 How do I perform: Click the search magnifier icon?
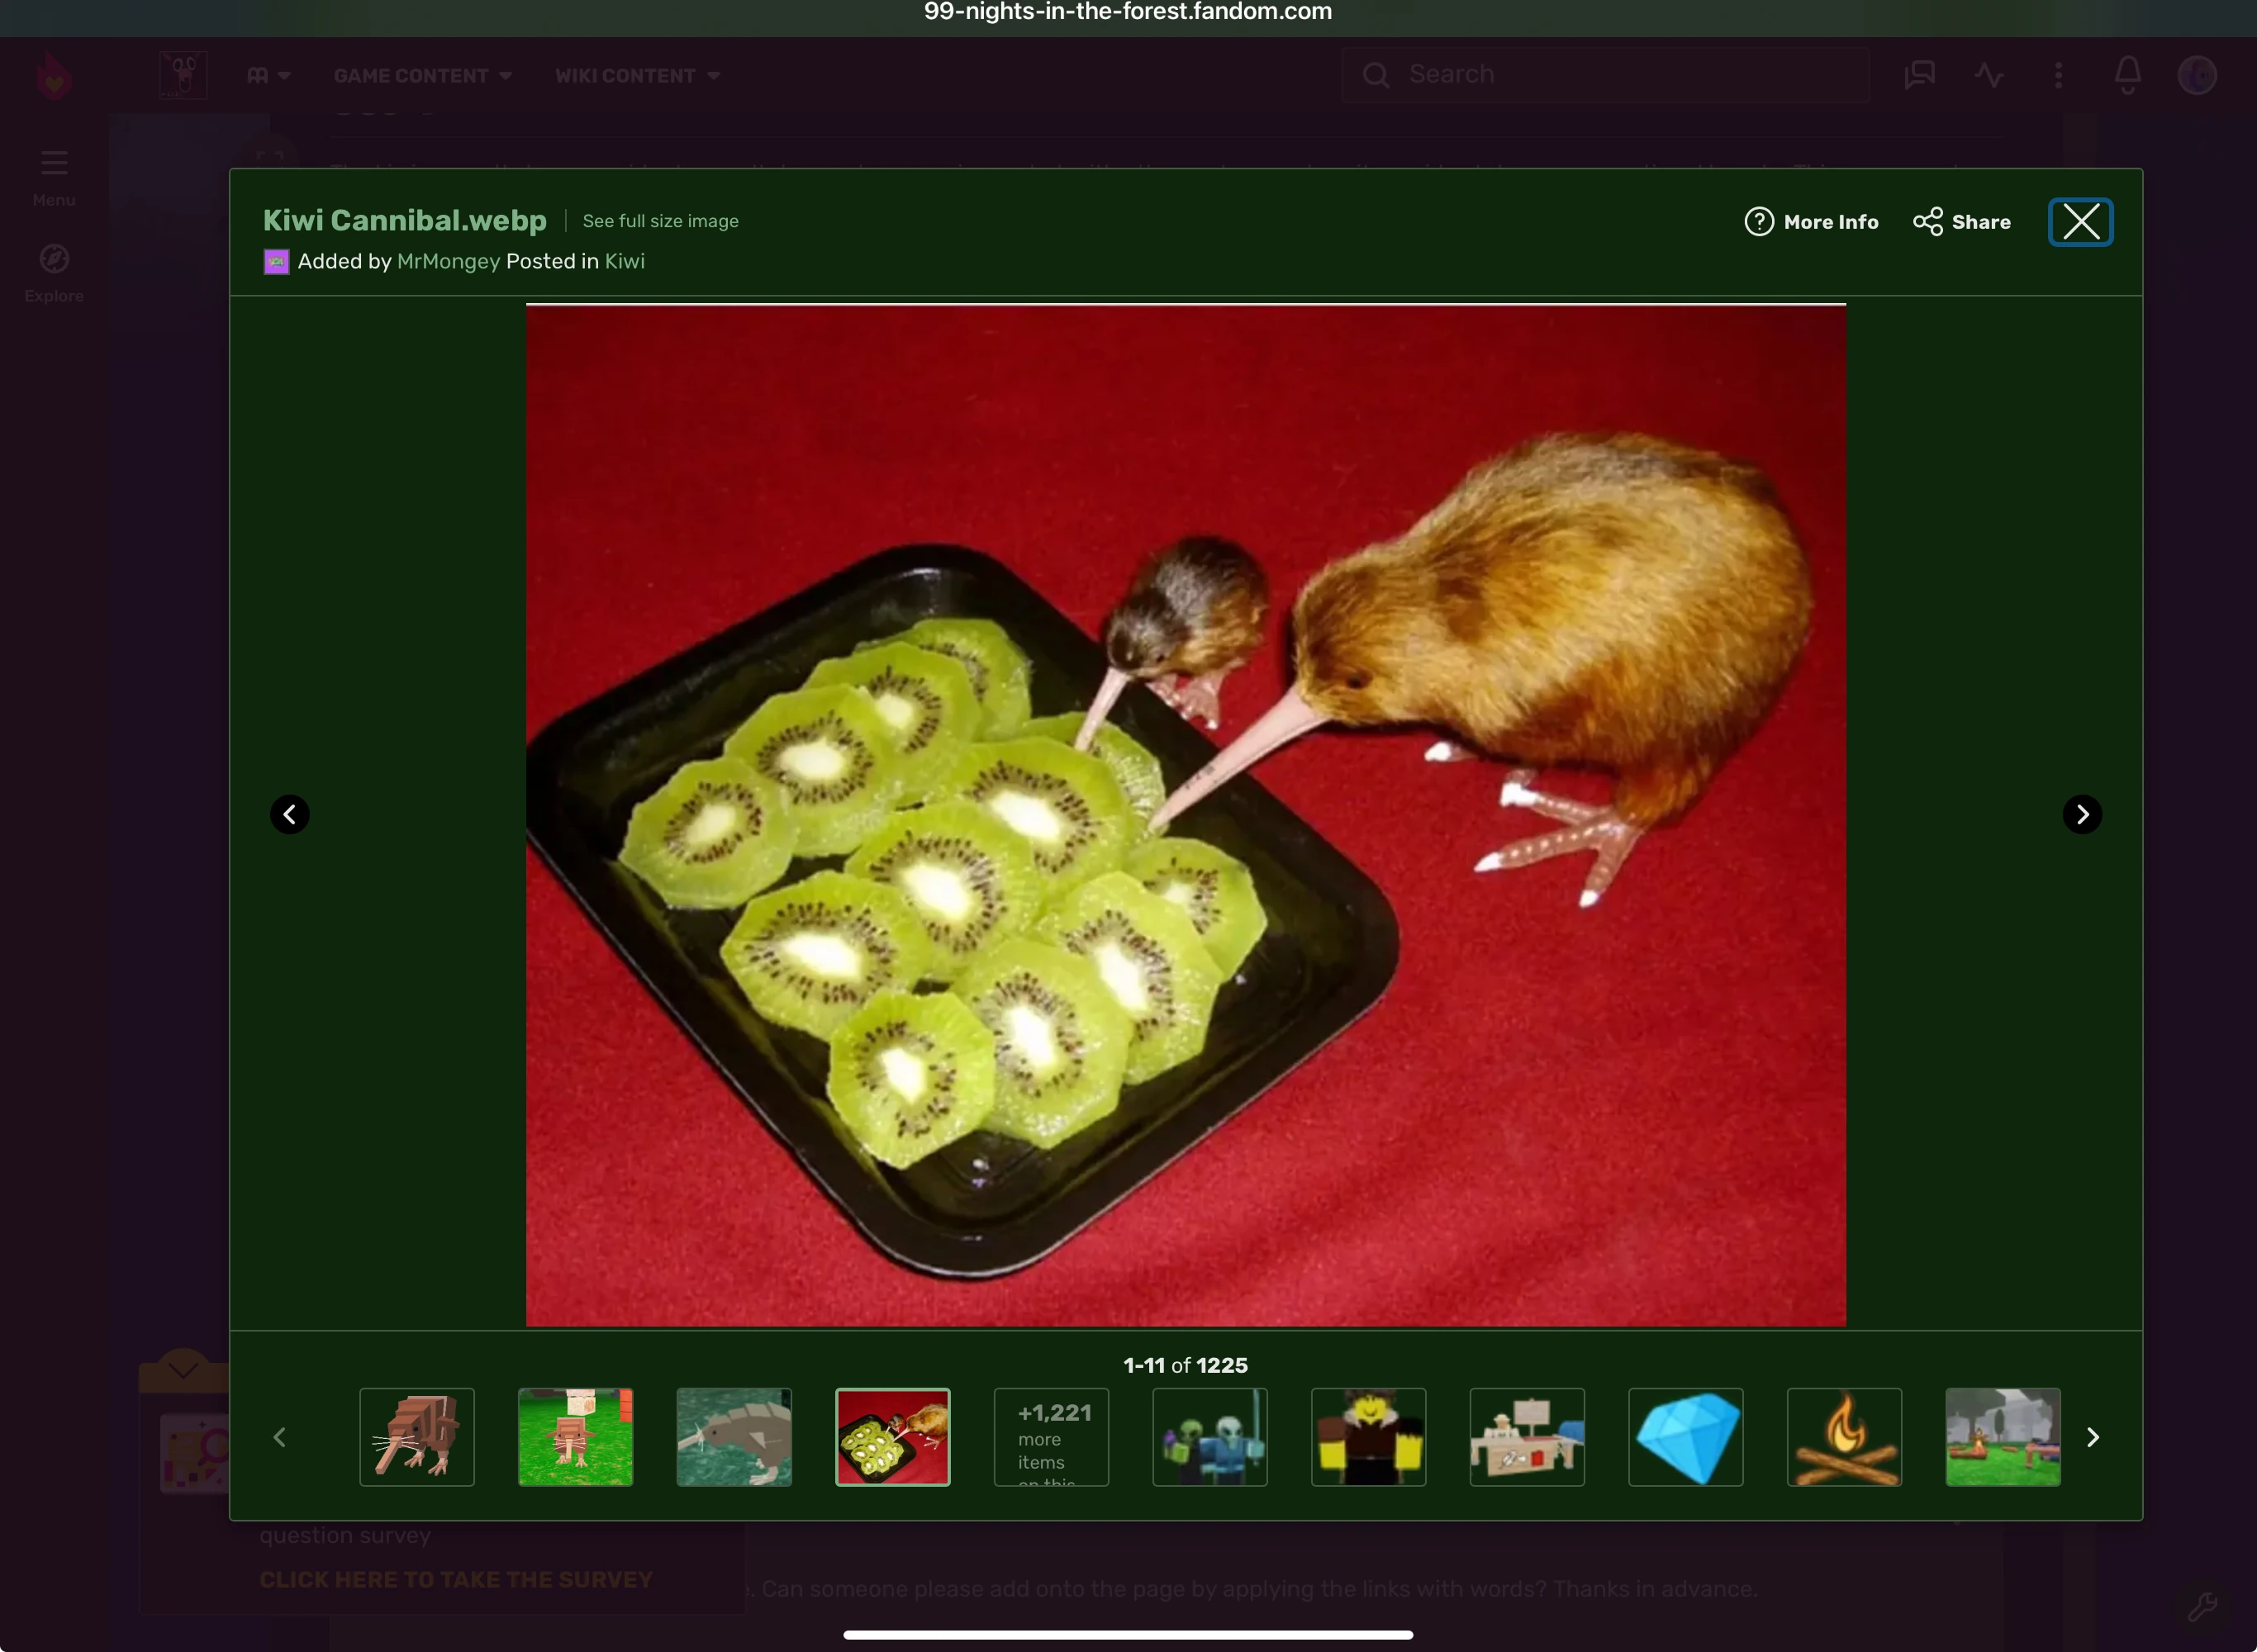click(1376, 74)
